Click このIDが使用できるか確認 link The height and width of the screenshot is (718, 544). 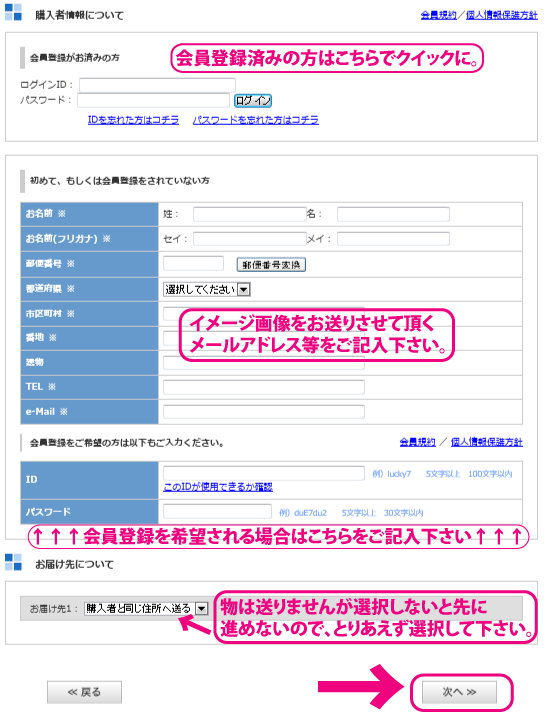218,487
